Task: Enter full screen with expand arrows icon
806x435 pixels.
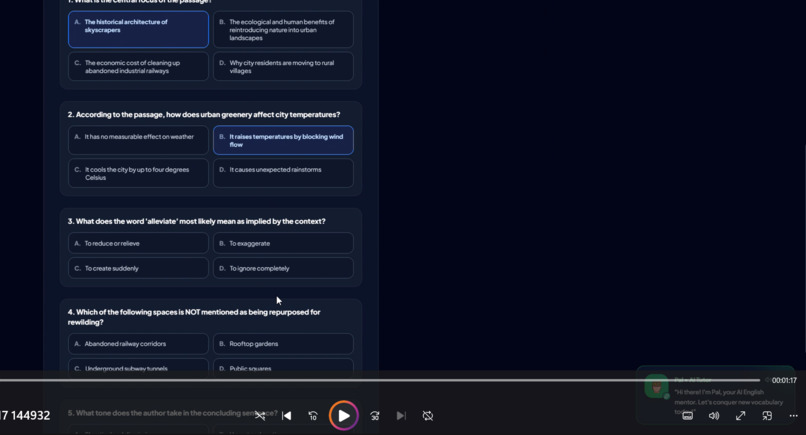Action: tap(740, 415)
